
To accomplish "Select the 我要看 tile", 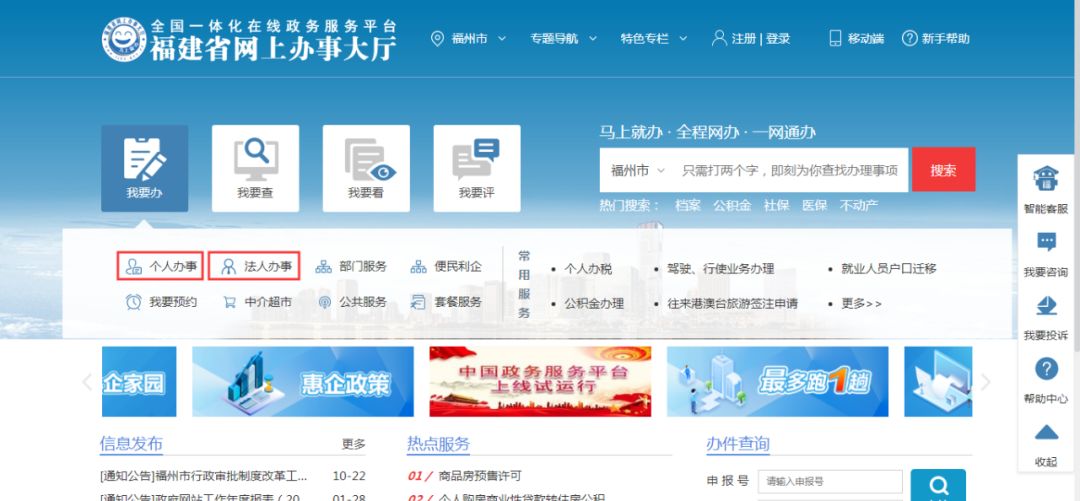I will click(x=366, y=168).
